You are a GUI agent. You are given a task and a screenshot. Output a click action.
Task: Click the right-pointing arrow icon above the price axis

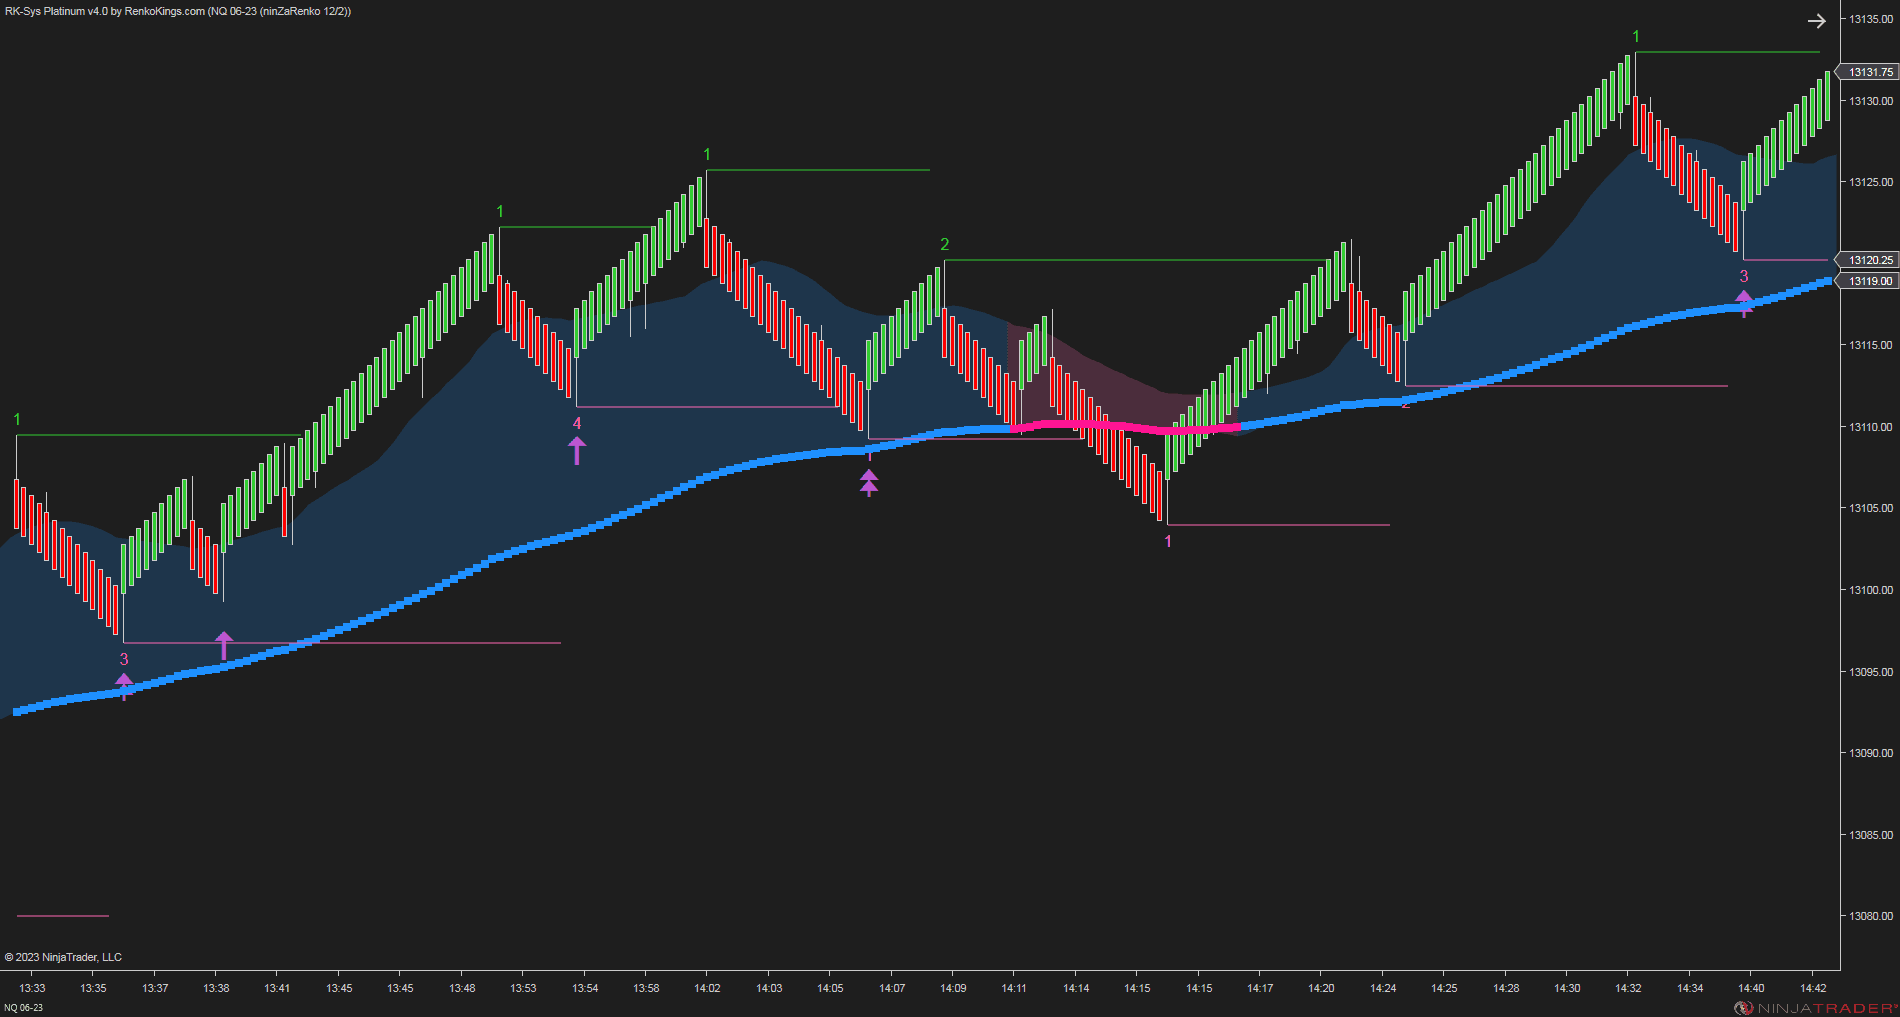tap(1816, 20)
